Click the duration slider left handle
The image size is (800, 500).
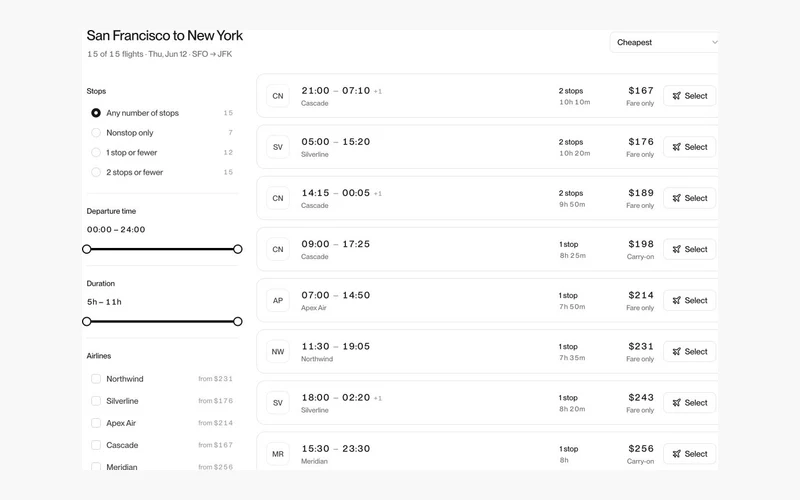point(87,321)
